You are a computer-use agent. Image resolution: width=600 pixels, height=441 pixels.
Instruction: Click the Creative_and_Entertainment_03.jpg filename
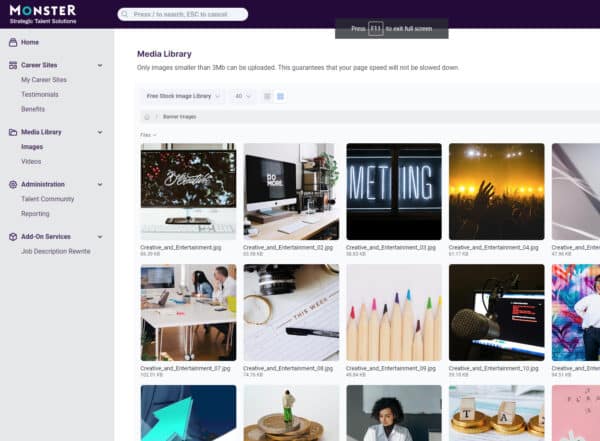click(x=391, y=248)
